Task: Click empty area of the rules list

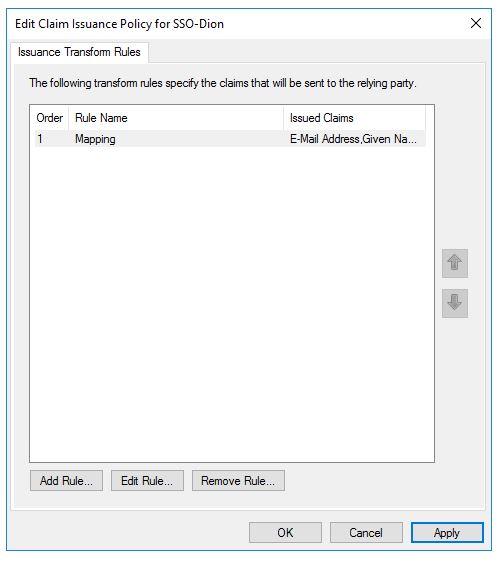Action: (x=232, y=302)
